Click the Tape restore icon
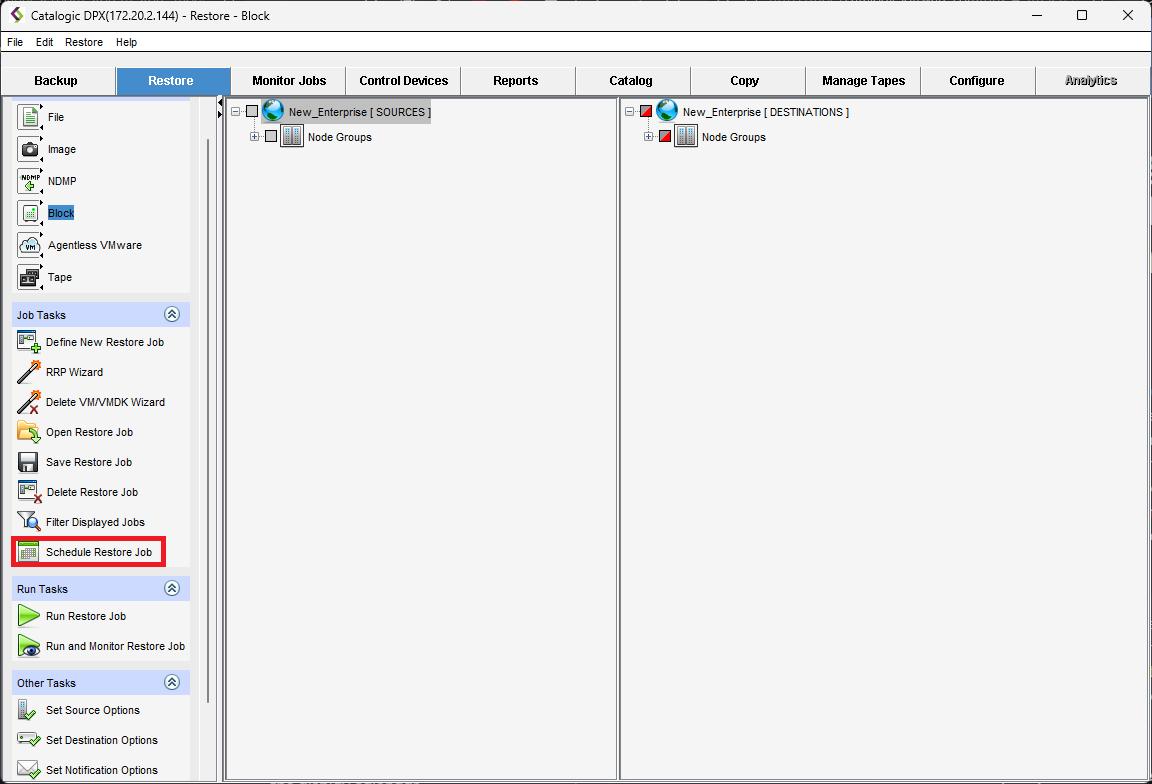Viewport: 1152px width, 784px height. coord(30,277)
